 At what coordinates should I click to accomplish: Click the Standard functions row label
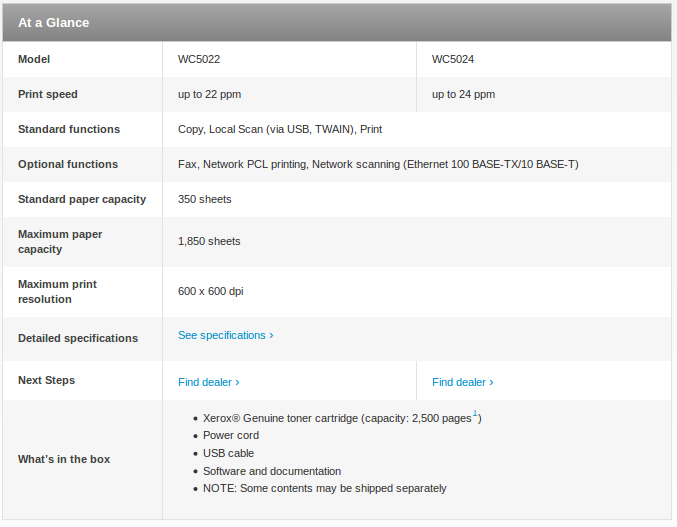[x=69, y=129]
